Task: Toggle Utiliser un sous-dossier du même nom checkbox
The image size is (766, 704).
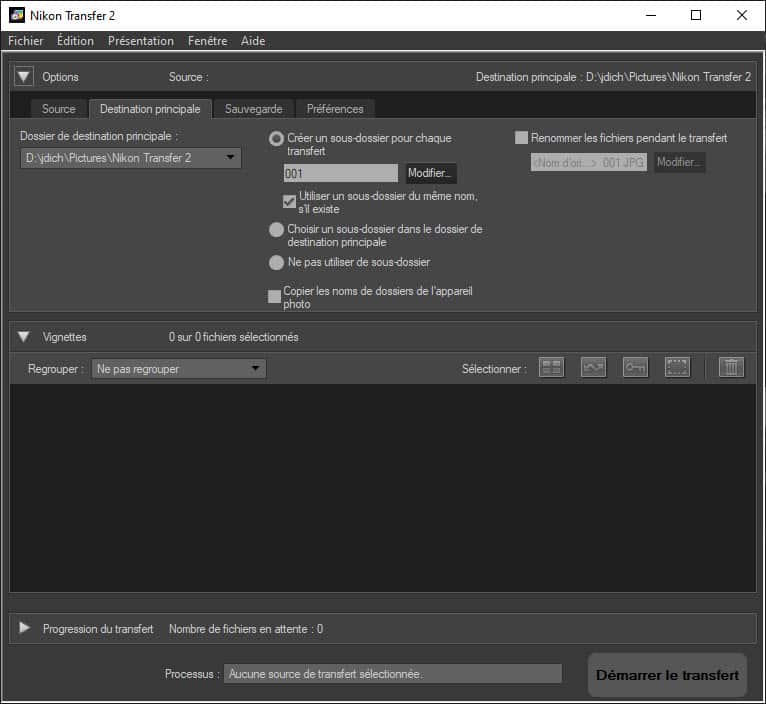Action: (x=289, y=201)
